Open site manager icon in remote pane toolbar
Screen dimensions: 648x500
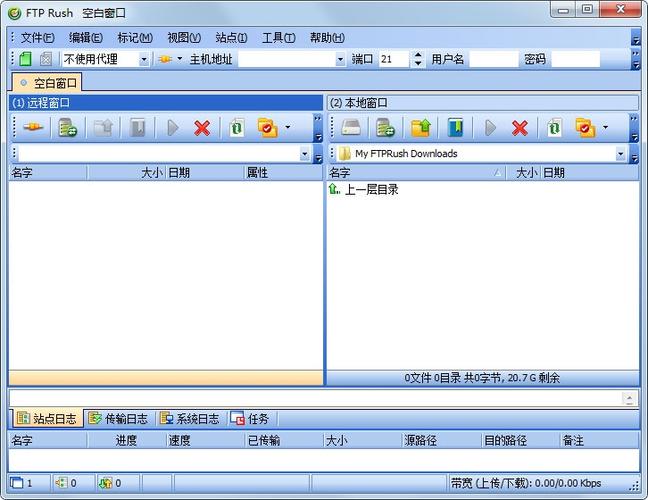click(x=67, y=127)
